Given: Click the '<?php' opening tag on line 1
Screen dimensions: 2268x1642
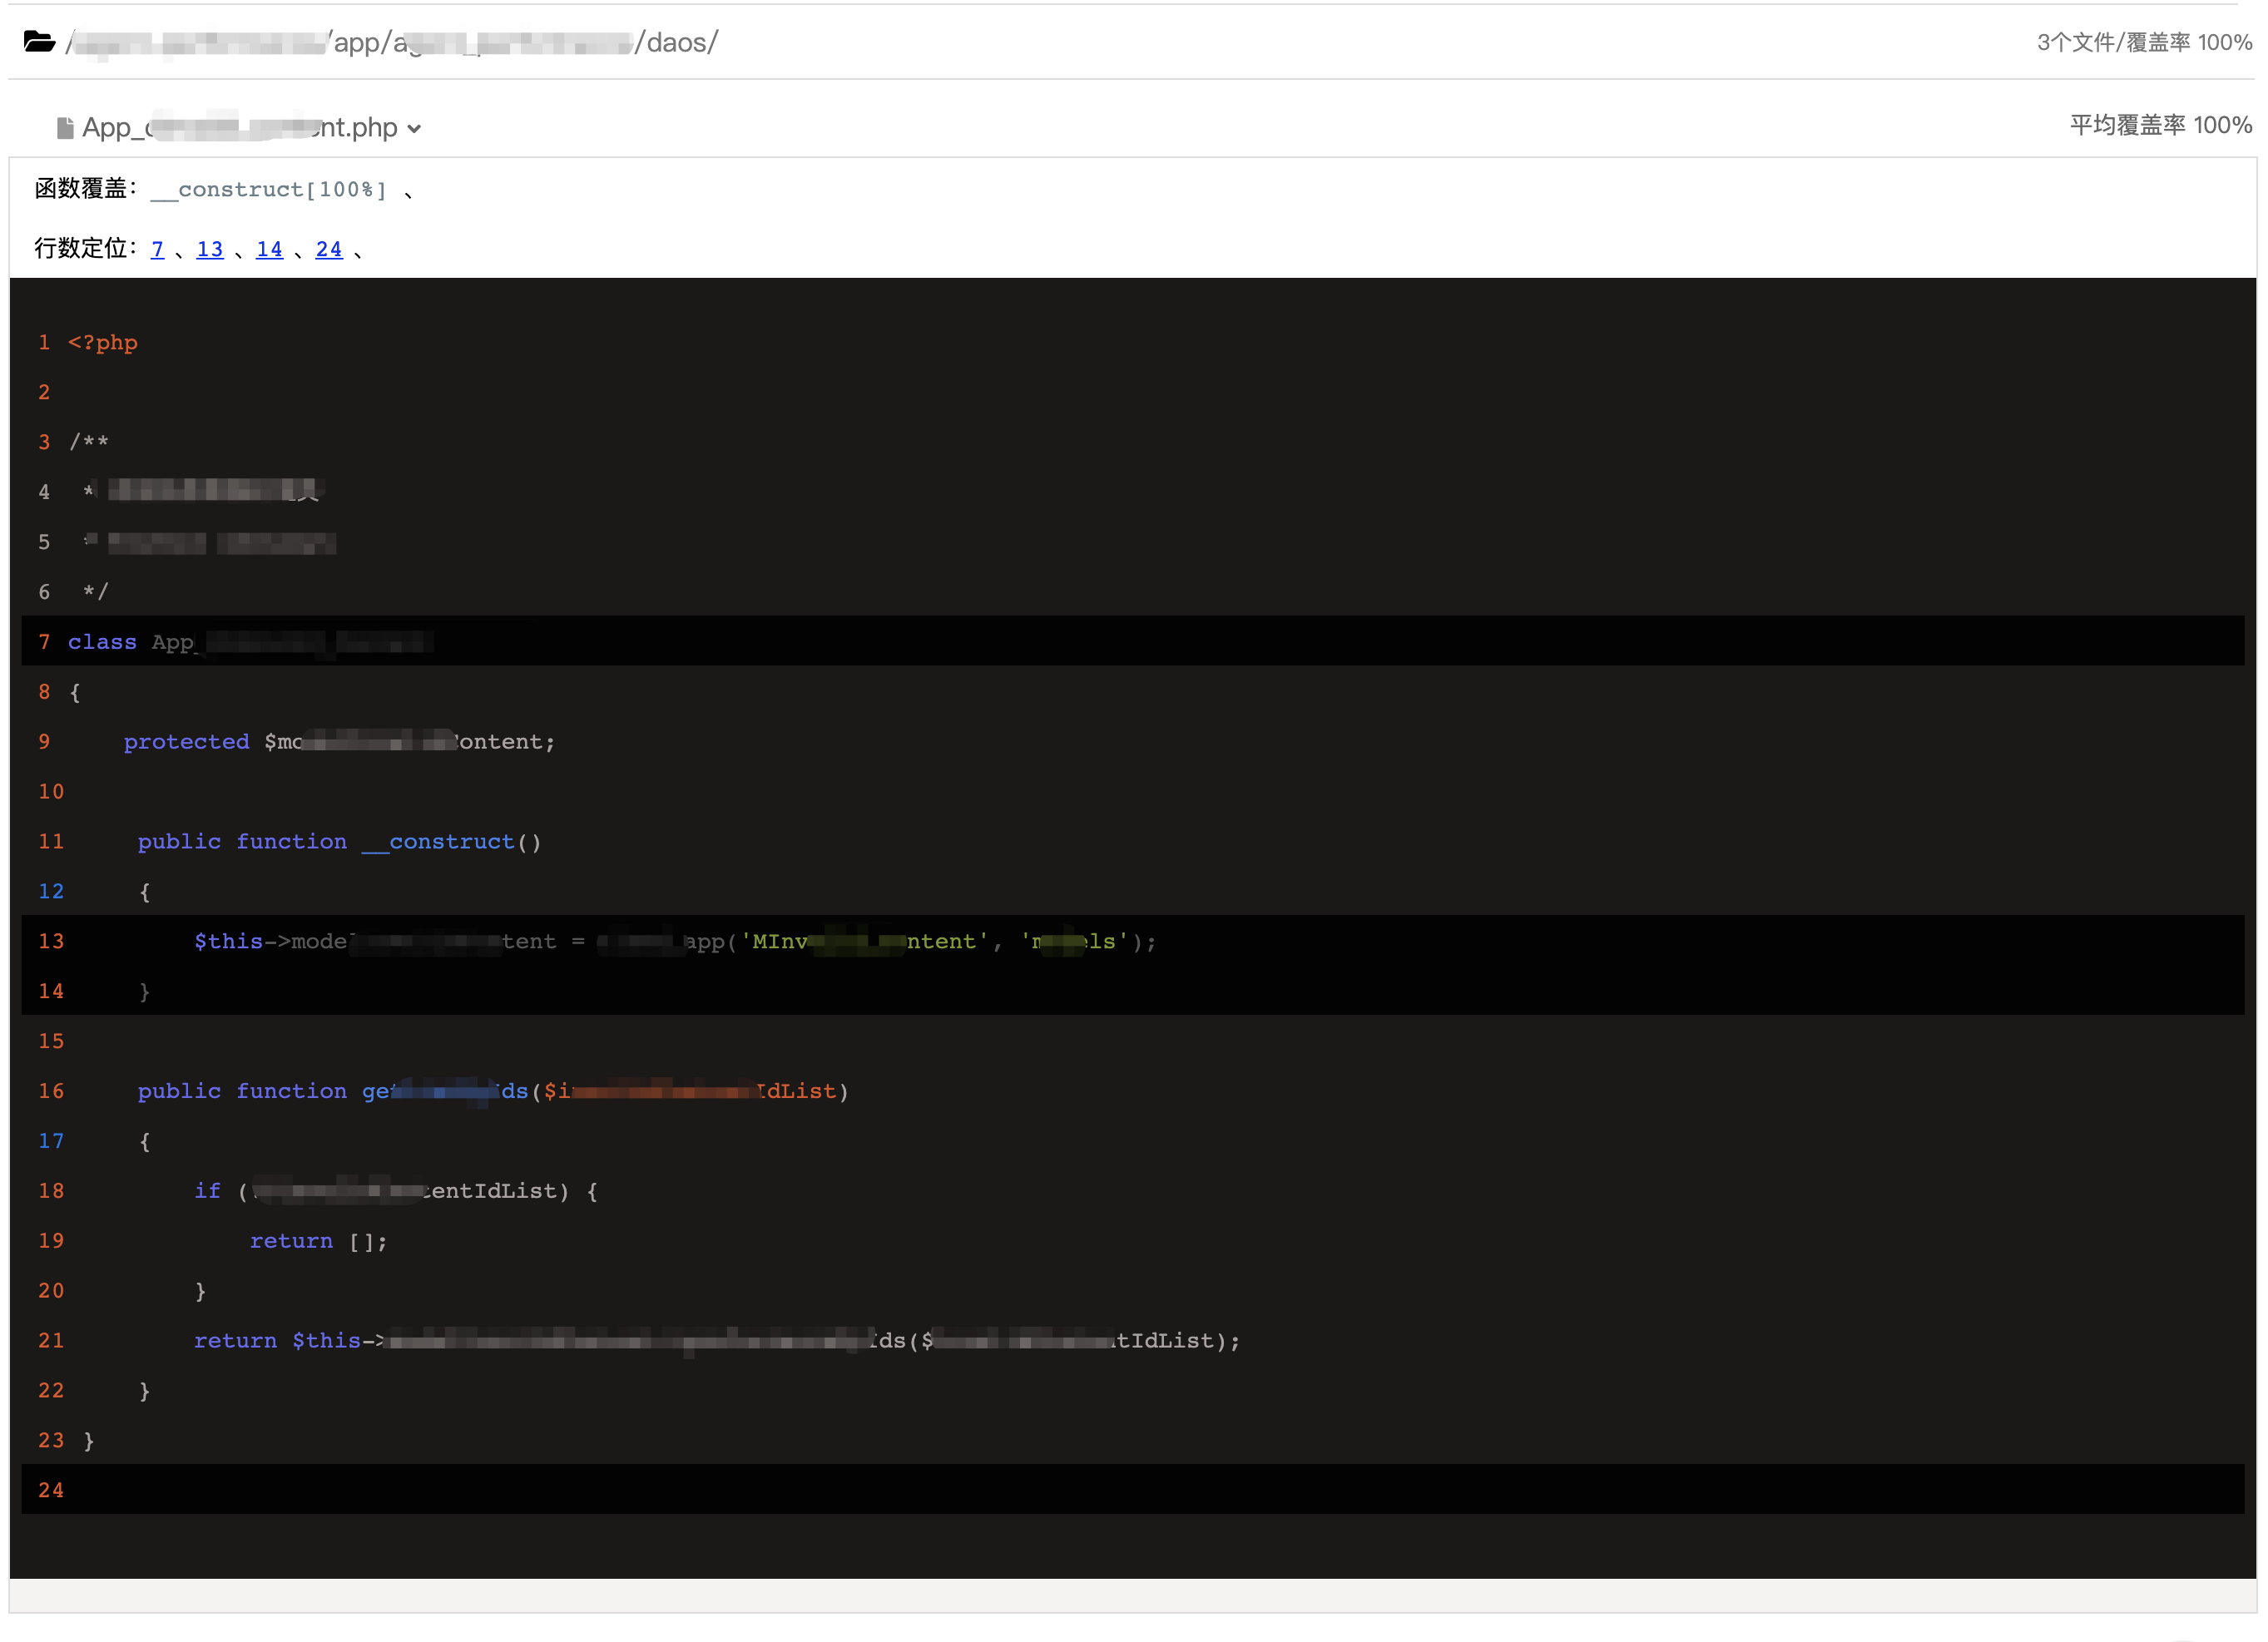Looking at the screenshot, I should point(102,342).
